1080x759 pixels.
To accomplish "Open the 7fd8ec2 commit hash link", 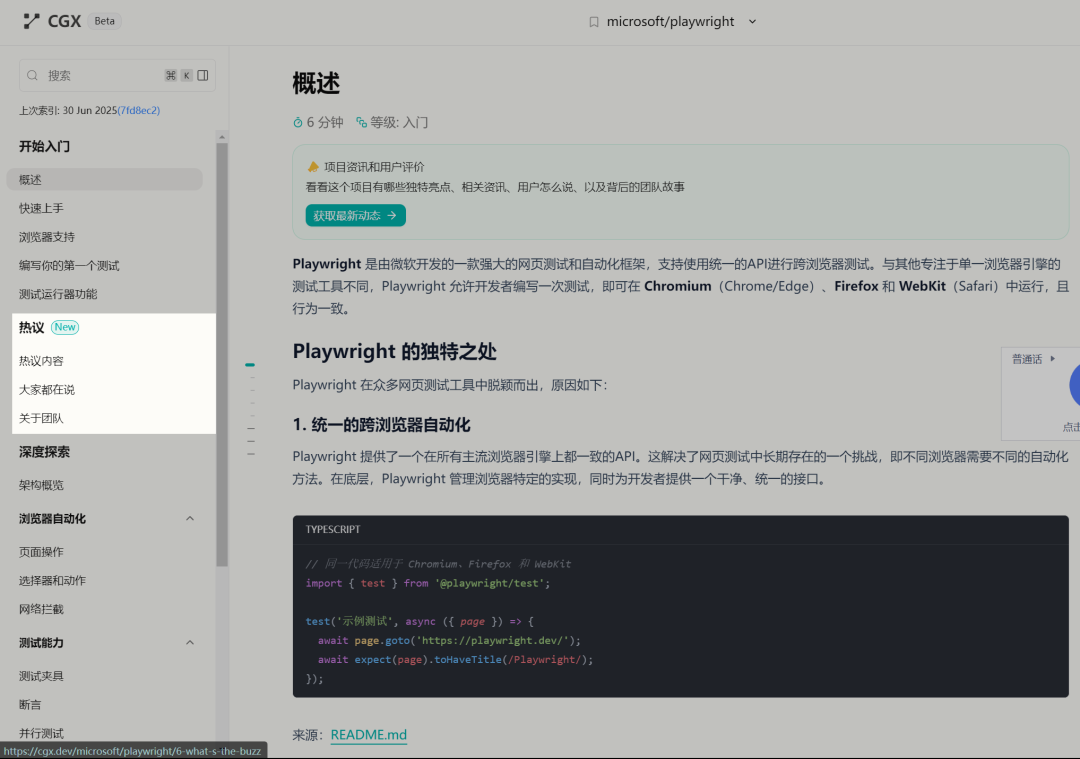I will pyautogui.click(x=139, y=110).
